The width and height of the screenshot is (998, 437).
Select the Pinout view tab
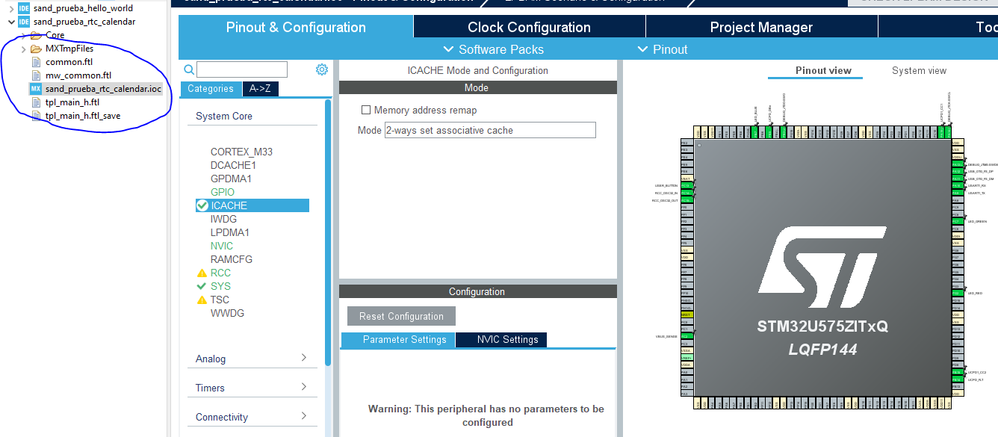tap(822, 71)
